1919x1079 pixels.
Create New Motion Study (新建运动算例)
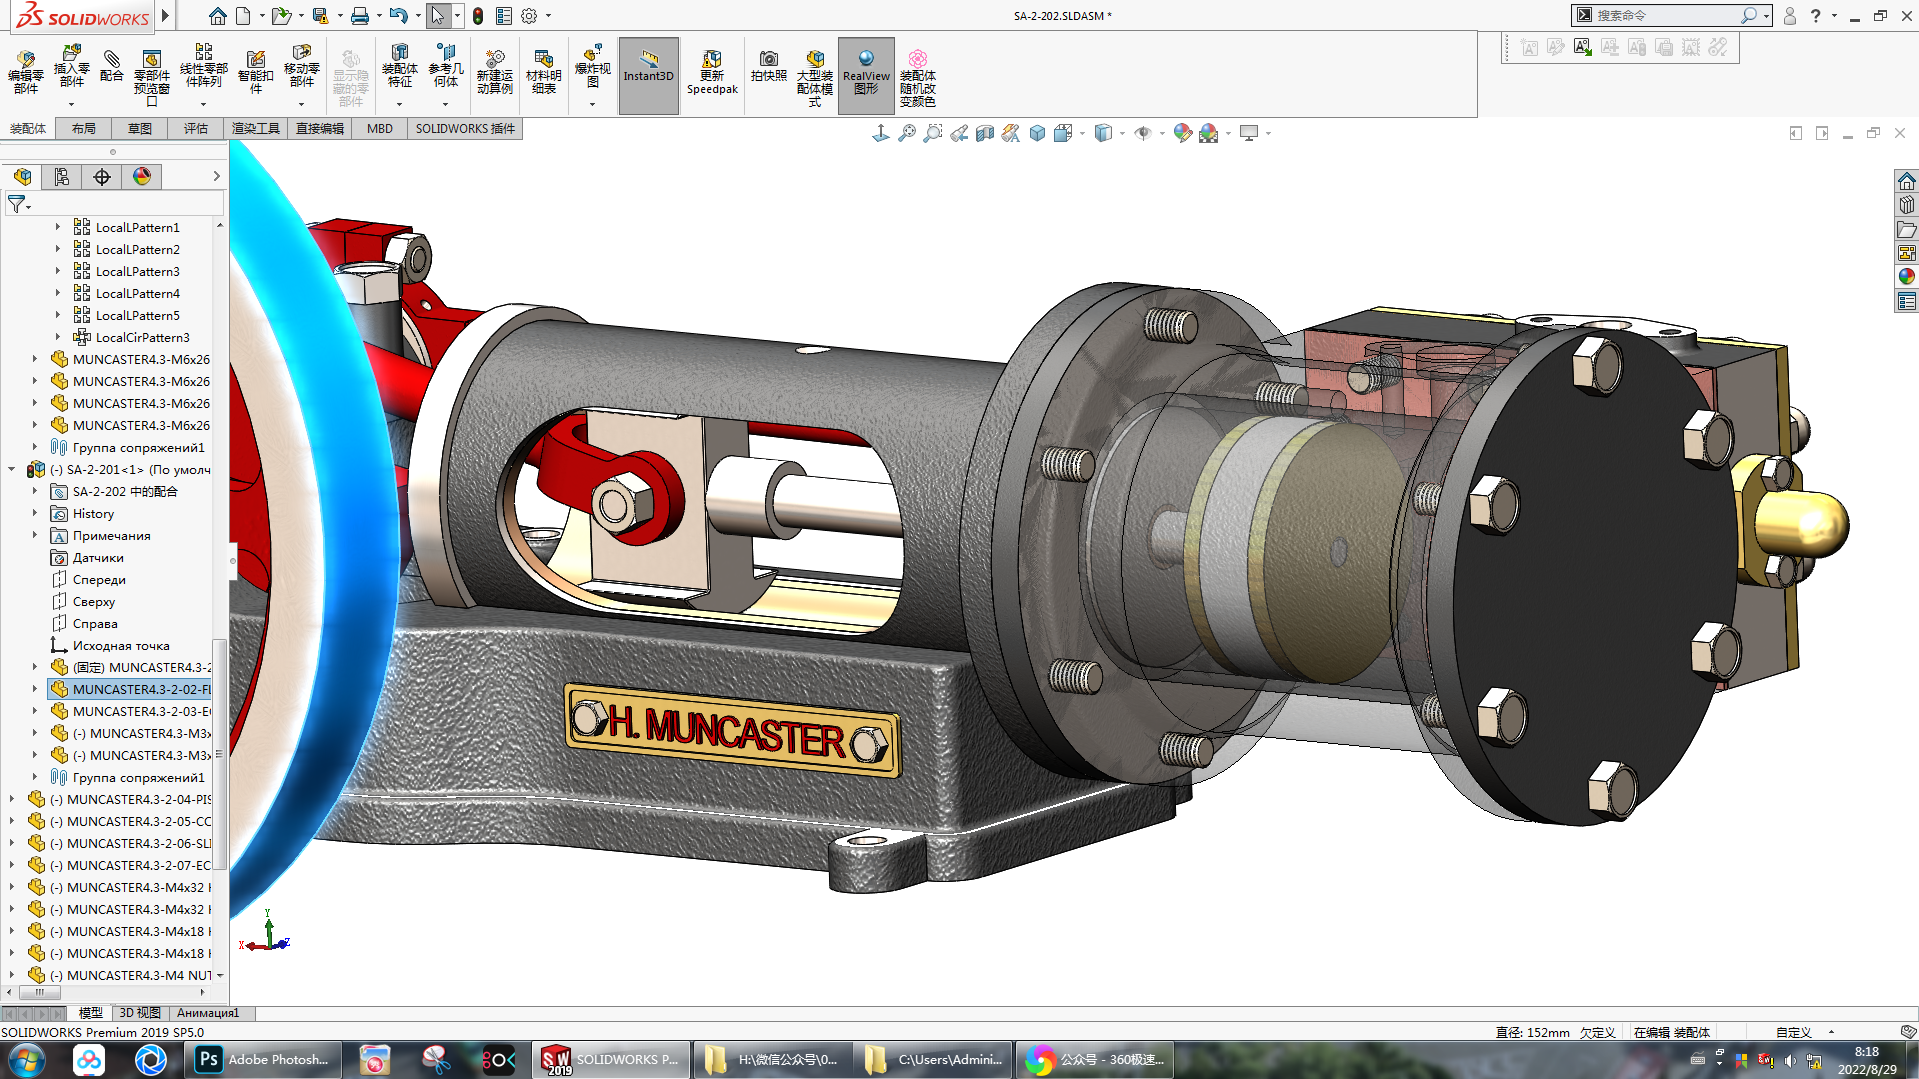click(494, 72)
